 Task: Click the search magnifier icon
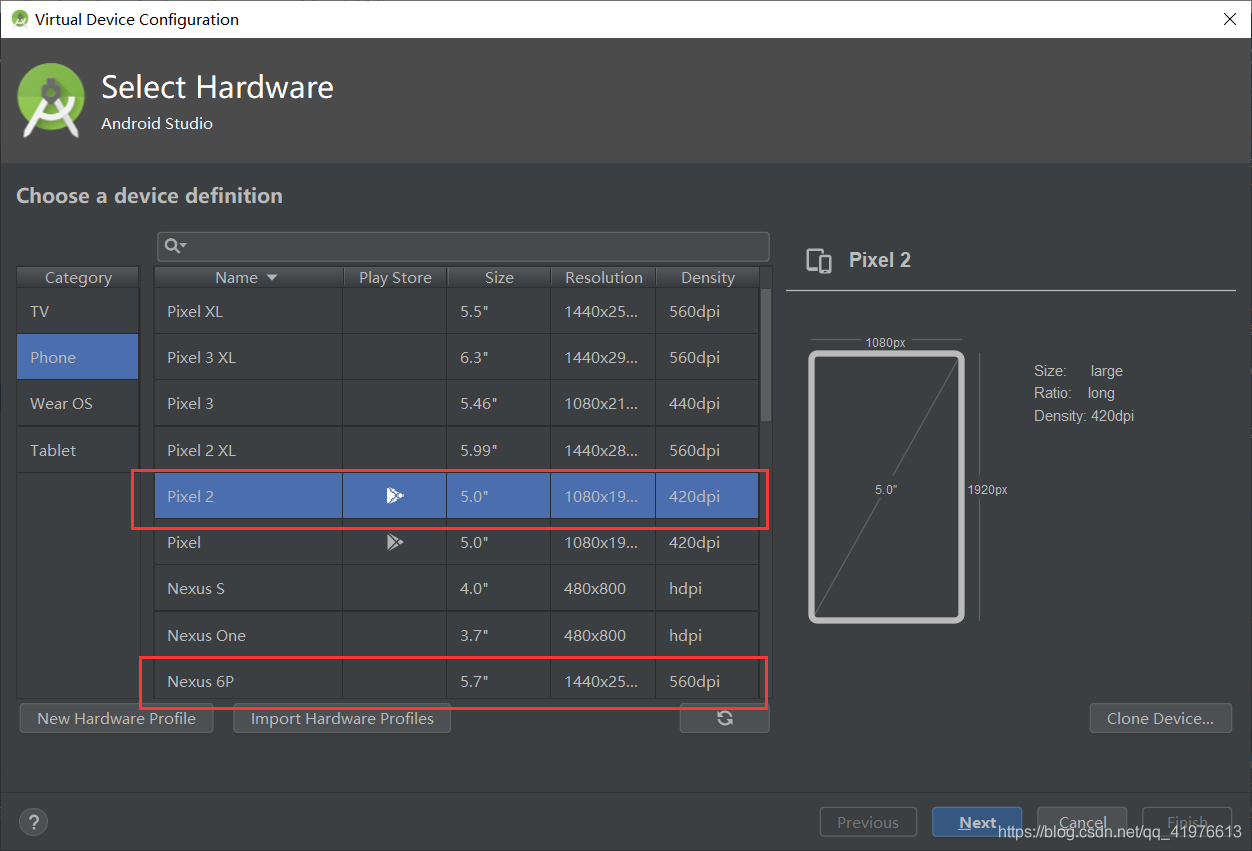(x=172, y=246)
